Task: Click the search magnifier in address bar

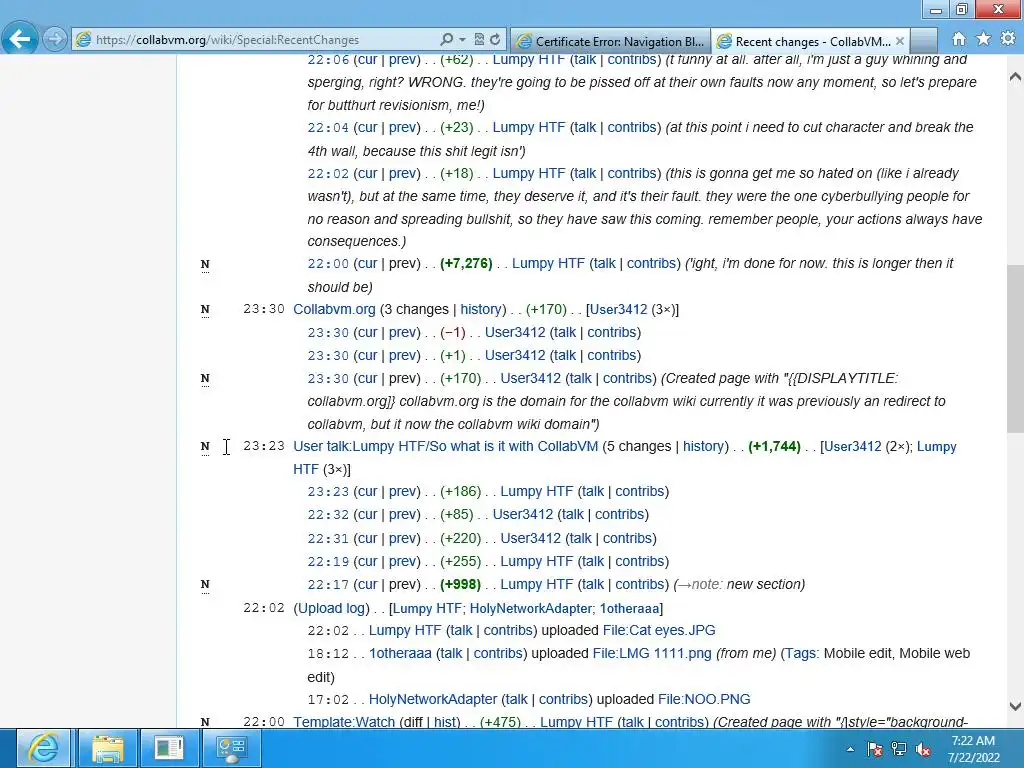Action: click(447, 39)
